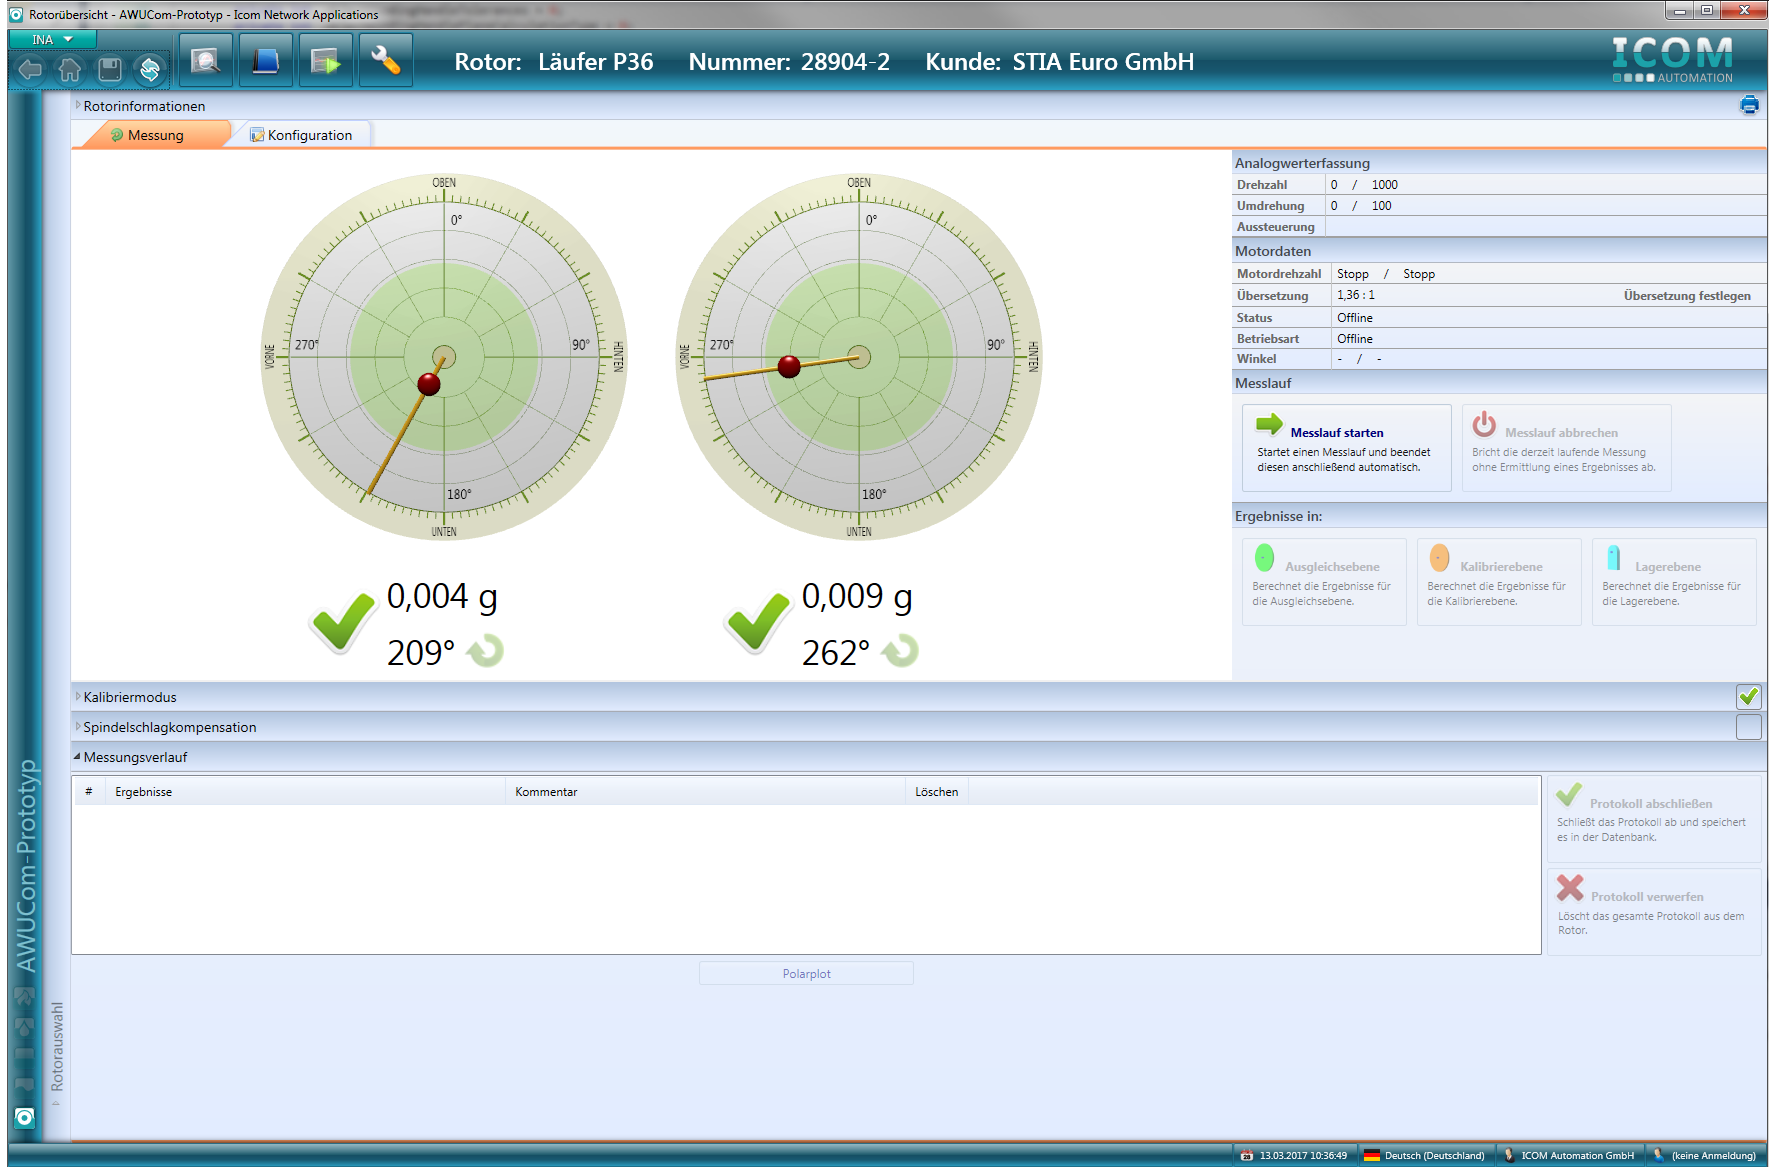Refresh data with the circular arrows icon
Viewport: 1775px width, 1175px height.
tap(150, 69)
